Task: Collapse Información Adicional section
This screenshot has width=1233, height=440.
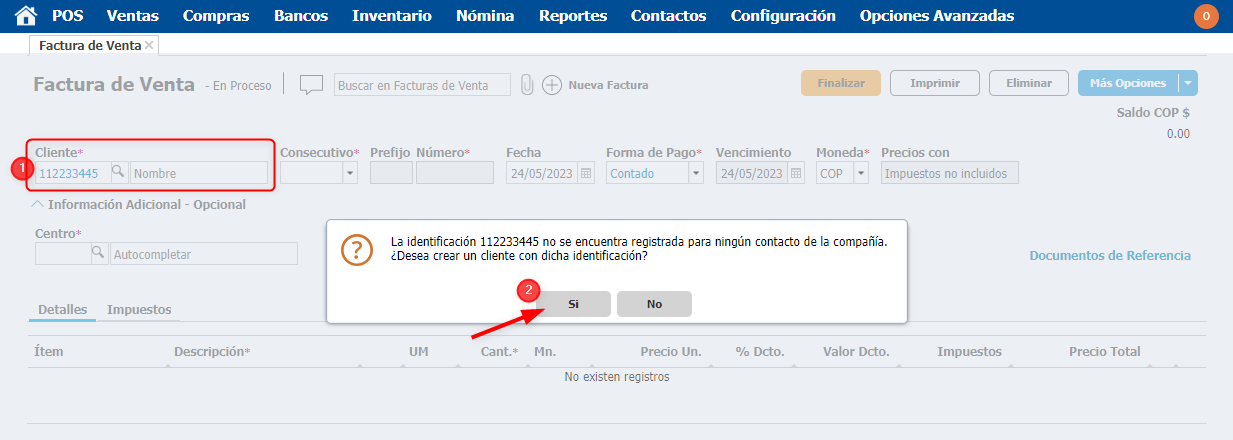Action: coord(38,204)
